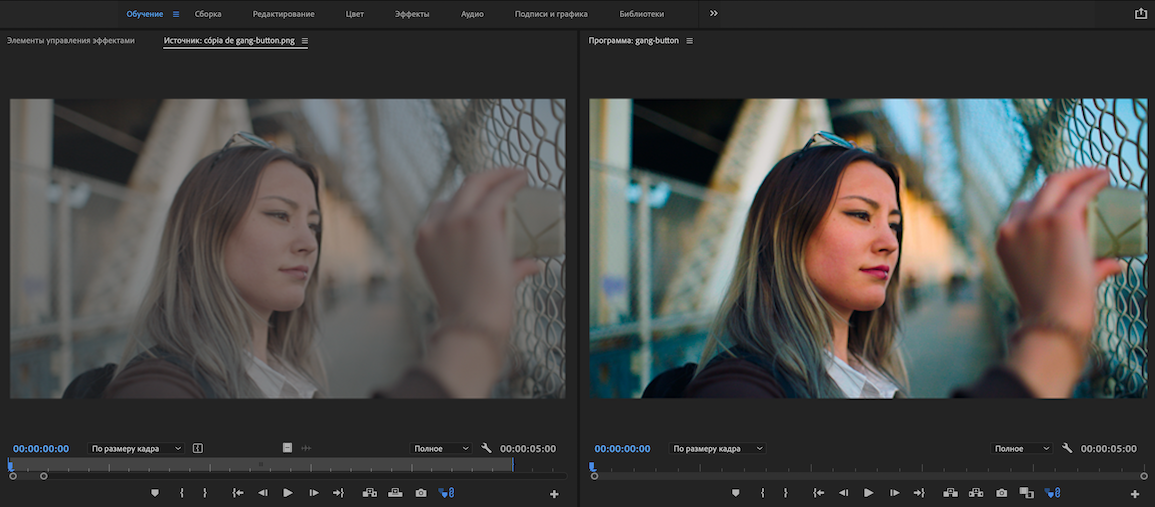Open Program monitor playback resolution dropdown

tap(1022, 449)
